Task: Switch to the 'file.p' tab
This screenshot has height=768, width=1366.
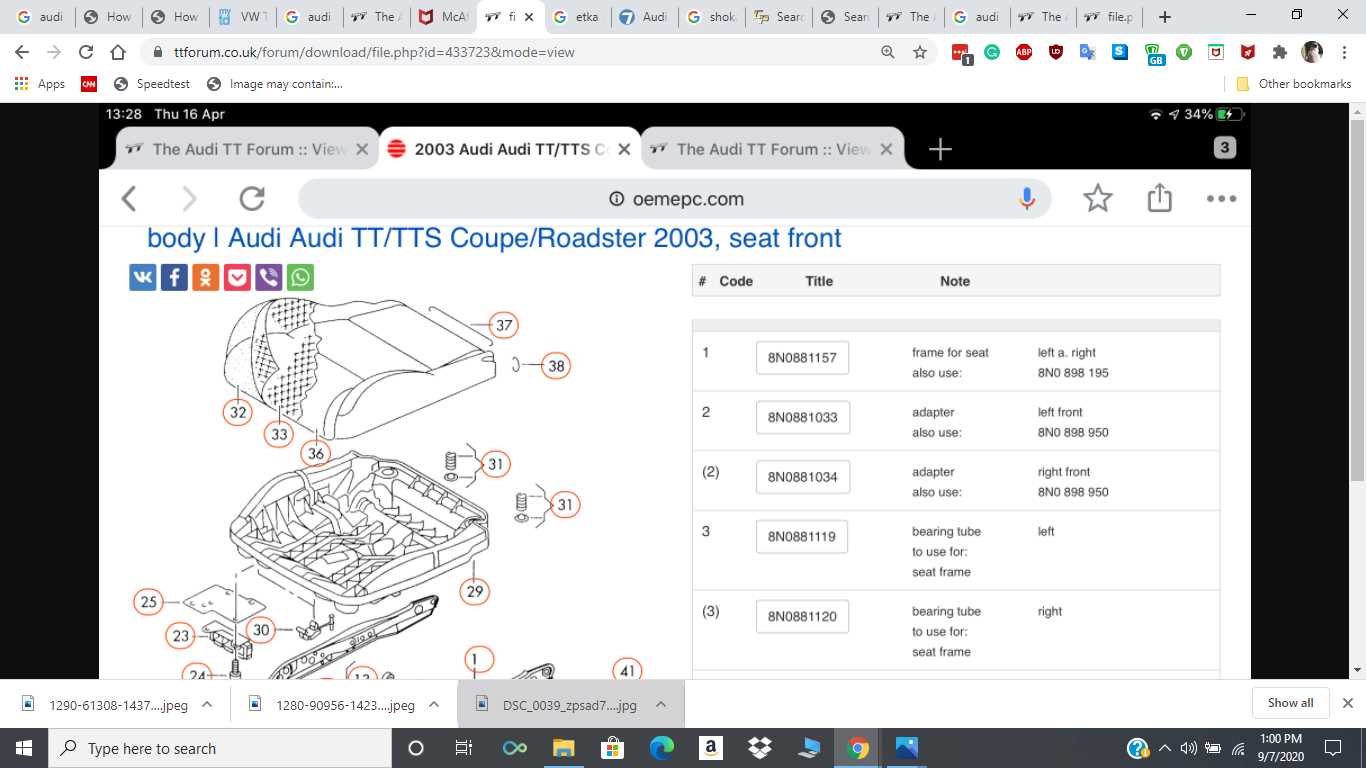Action: [x=1111, y=17]
